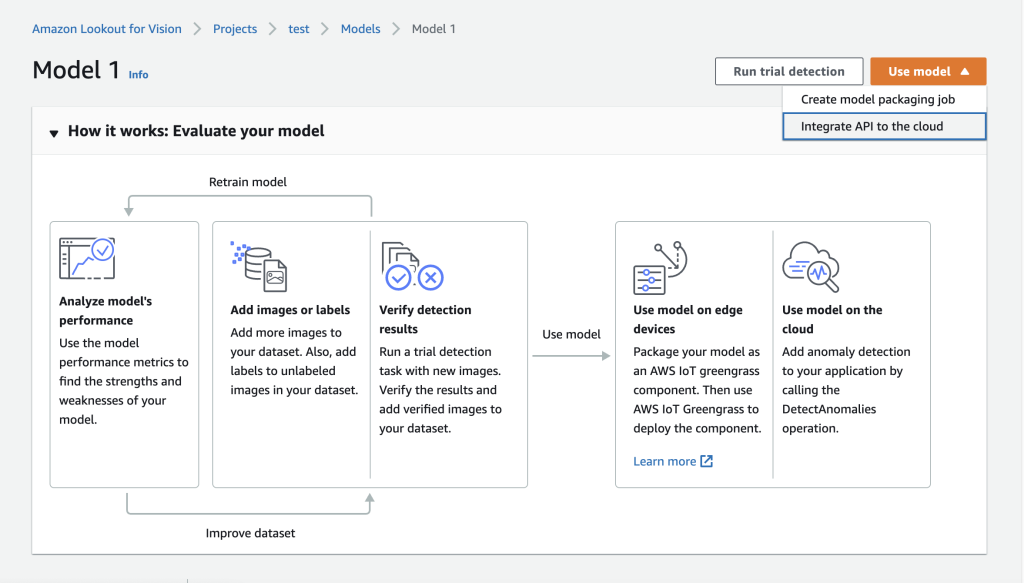Click the Retrain model label
Screen dimensions: 1024x583
[x=248, y=181]
